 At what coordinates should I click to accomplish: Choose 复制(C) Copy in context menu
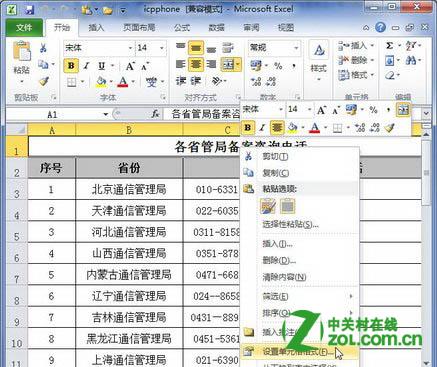click(x=299, y=173)
